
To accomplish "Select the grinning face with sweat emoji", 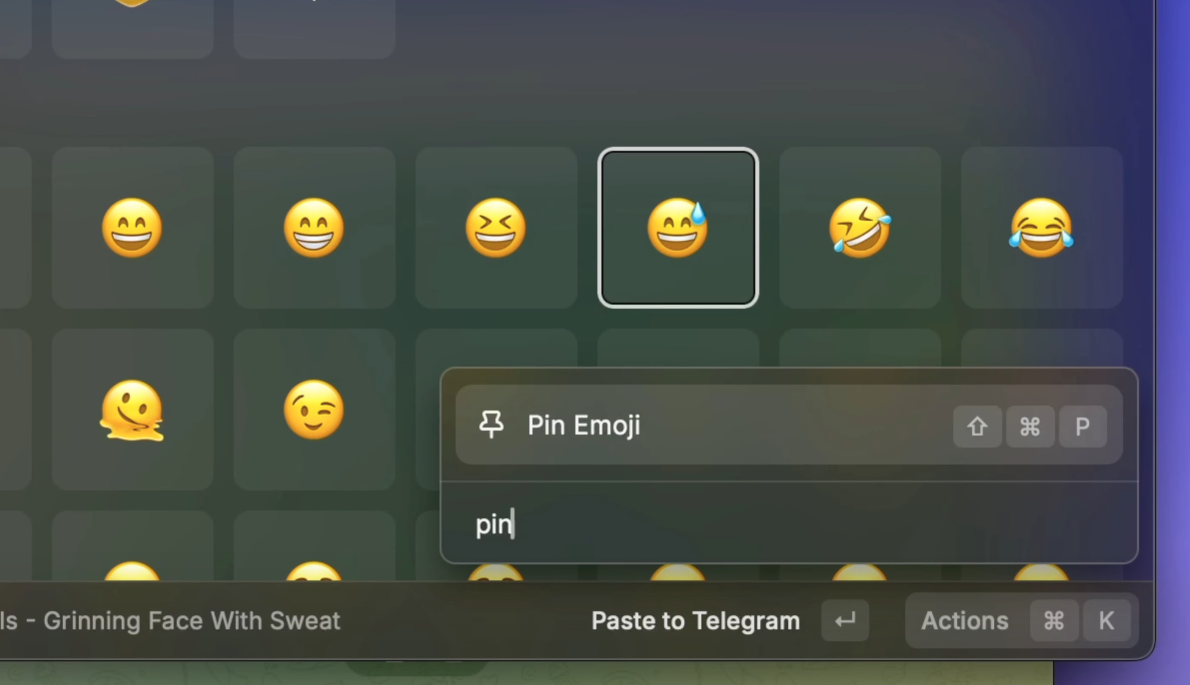I will [x=678, y=228].
